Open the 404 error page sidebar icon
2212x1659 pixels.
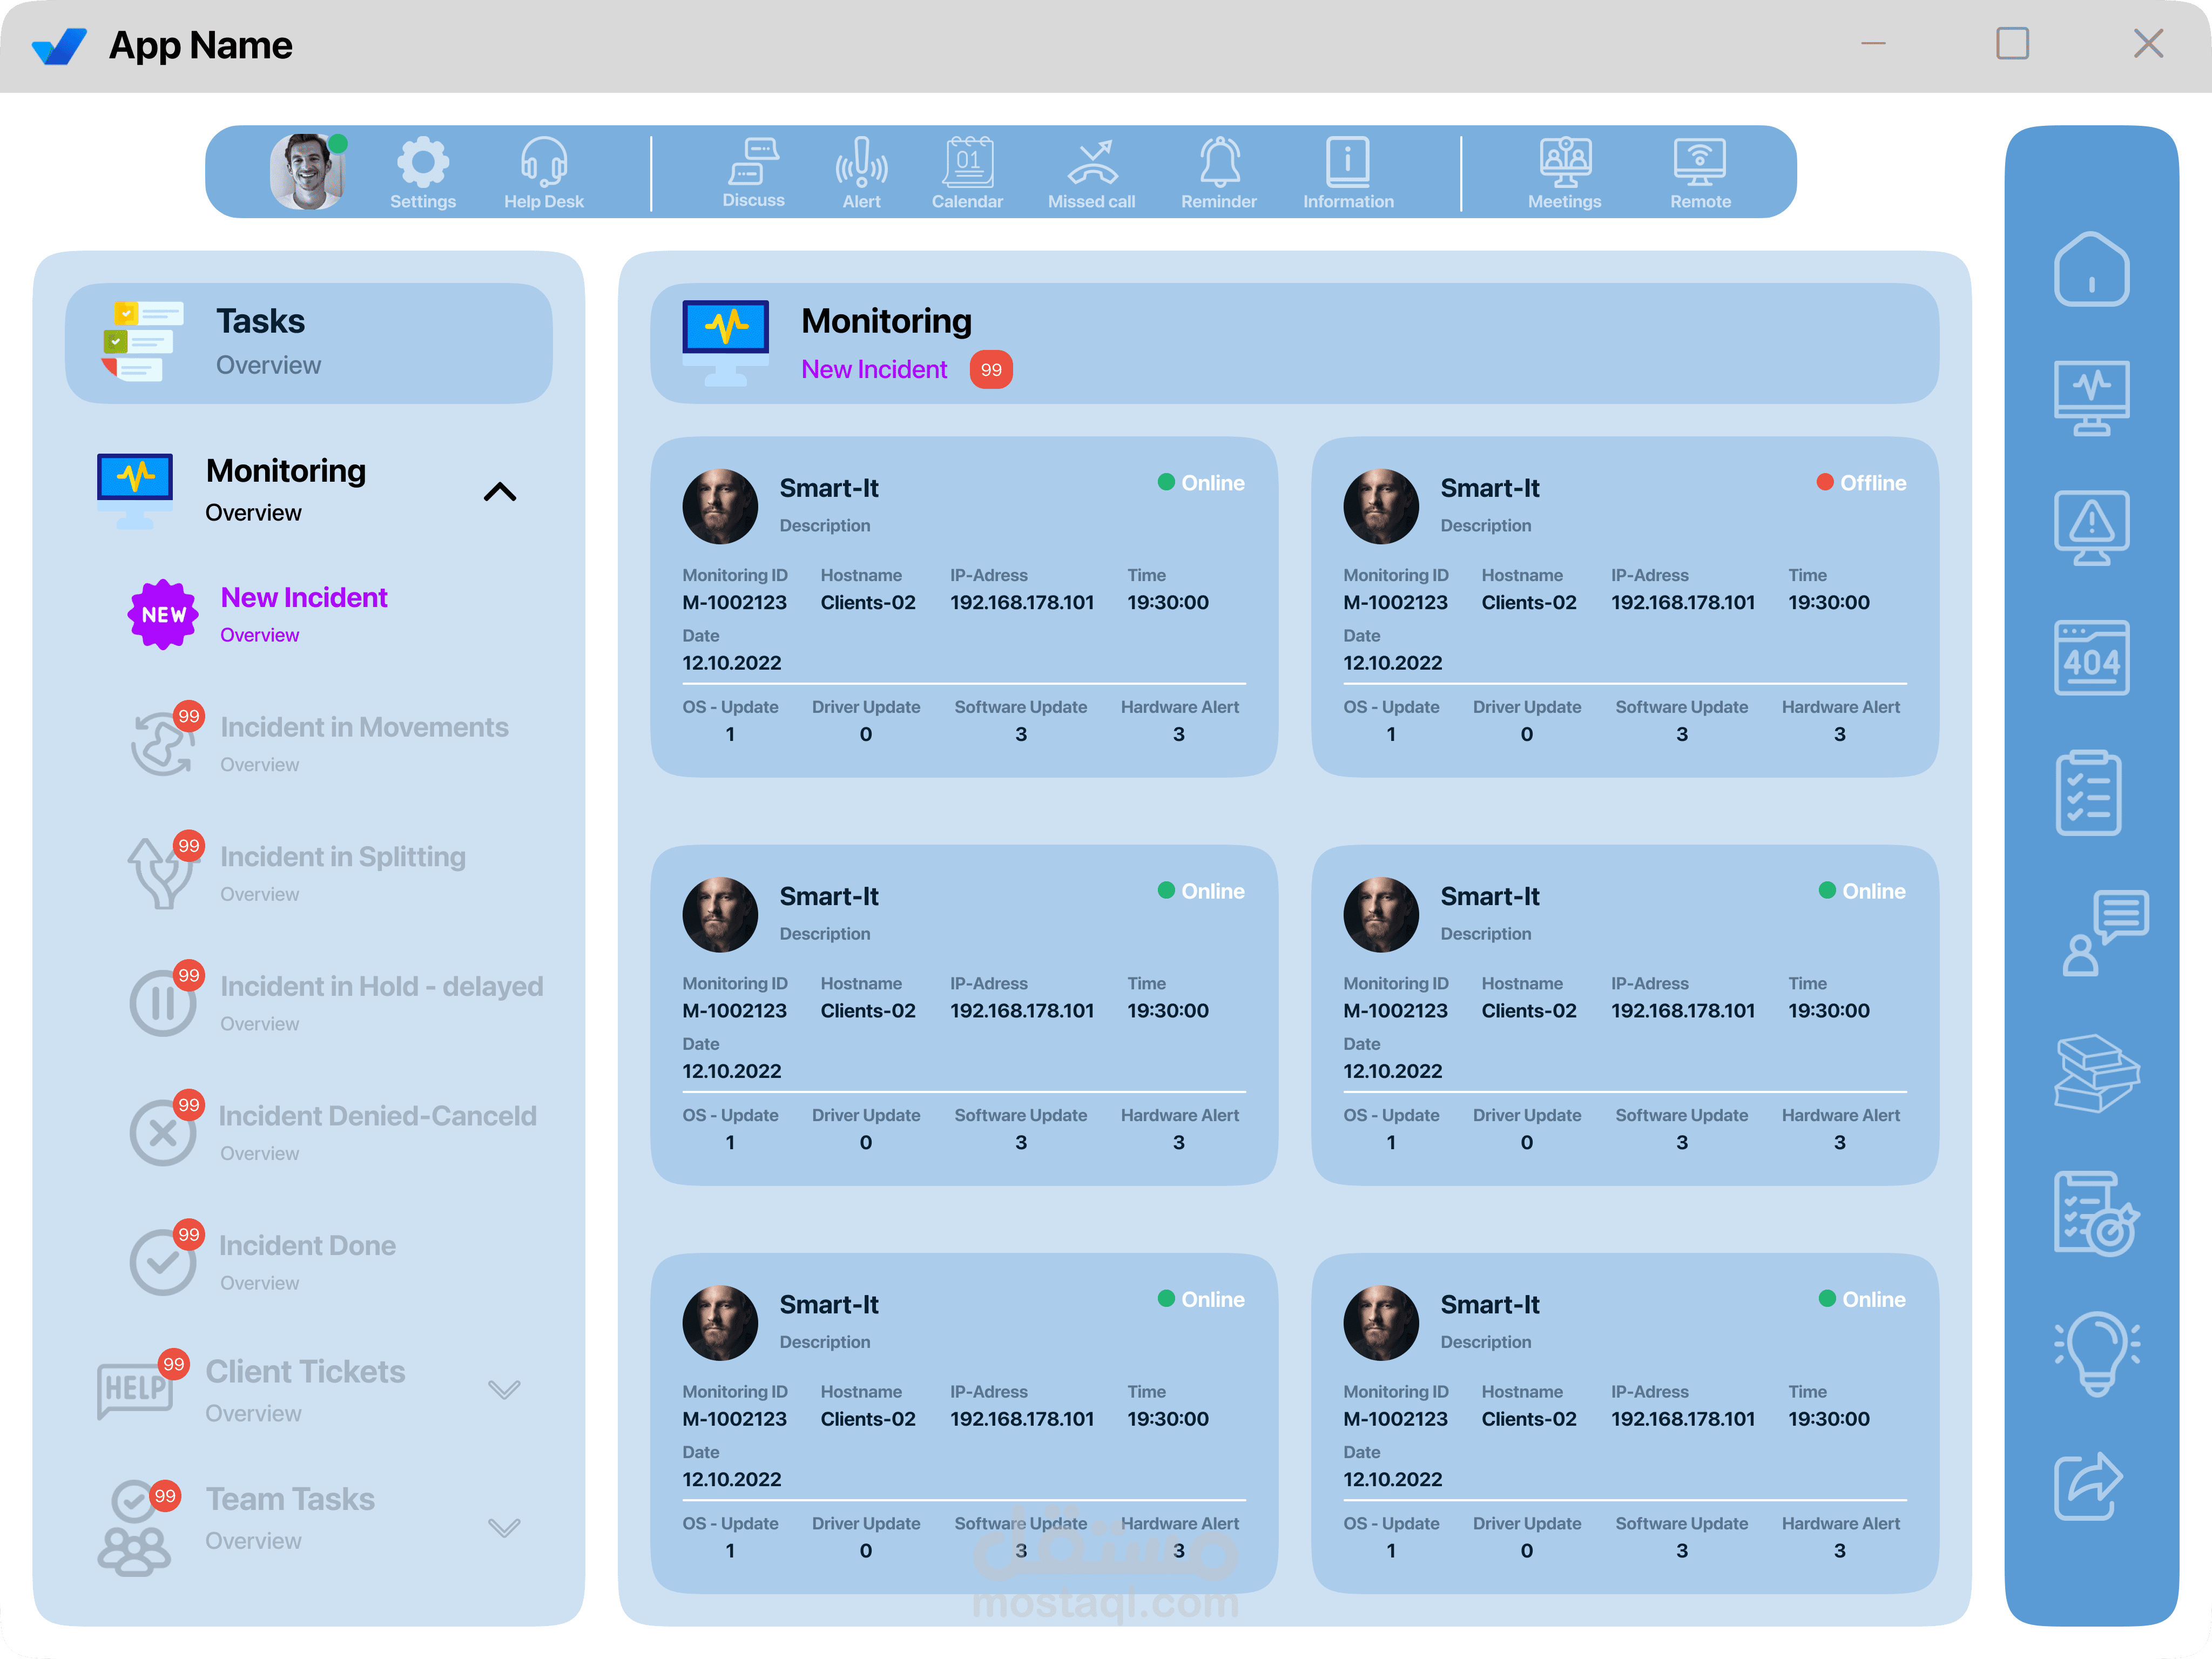coord(2091,658)
